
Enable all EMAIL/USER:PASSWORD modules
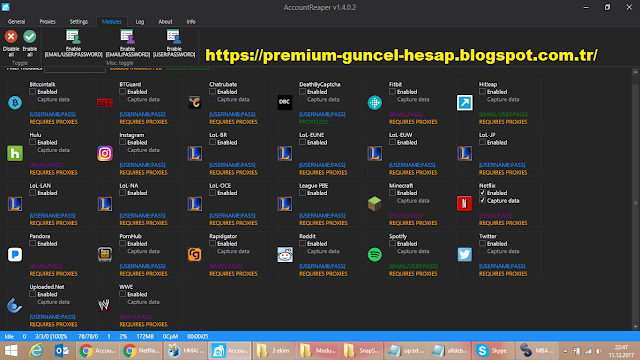pos(73,43)
